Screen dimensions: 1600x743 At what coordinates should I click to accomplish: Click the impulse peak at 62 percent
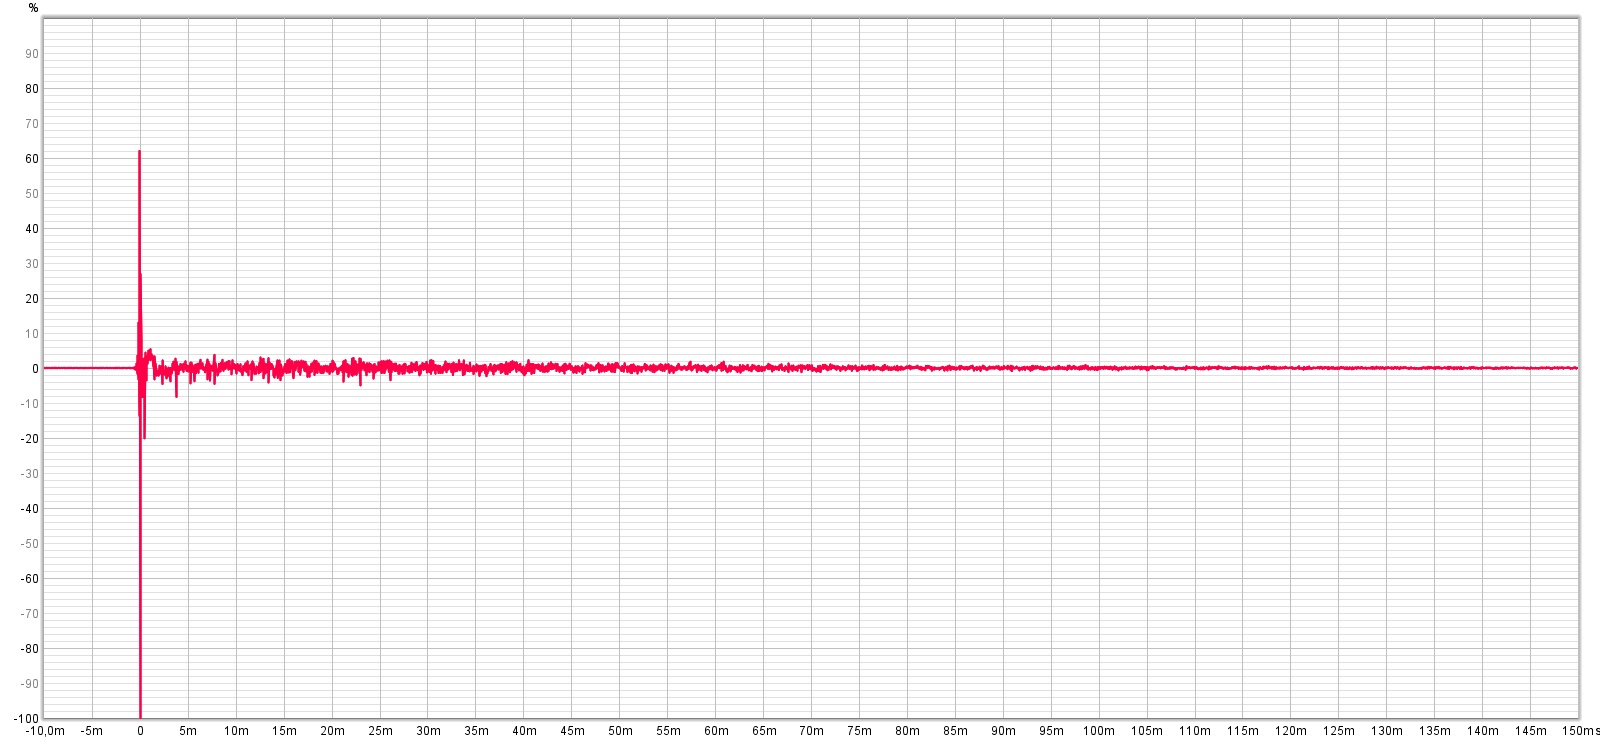pos(139,153)
